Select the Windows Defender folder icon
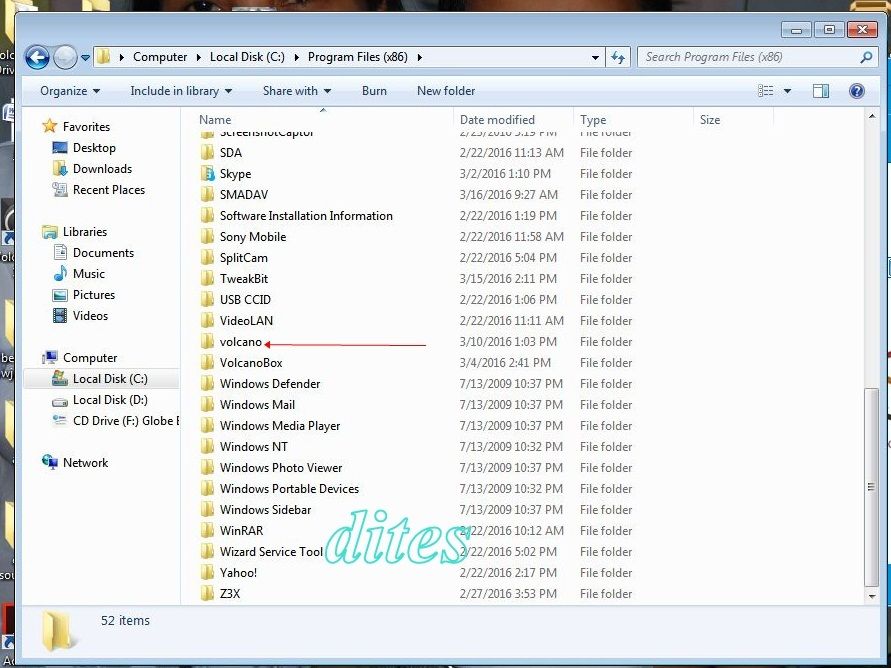891x668 pixels. [207, 384]
